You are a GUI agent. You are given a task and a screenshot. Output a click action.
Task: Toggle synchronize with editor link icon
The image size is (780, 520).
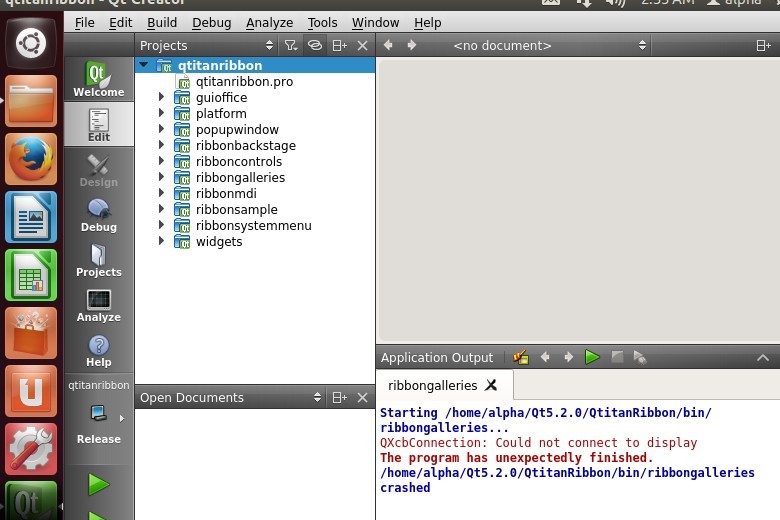(314, 45)
